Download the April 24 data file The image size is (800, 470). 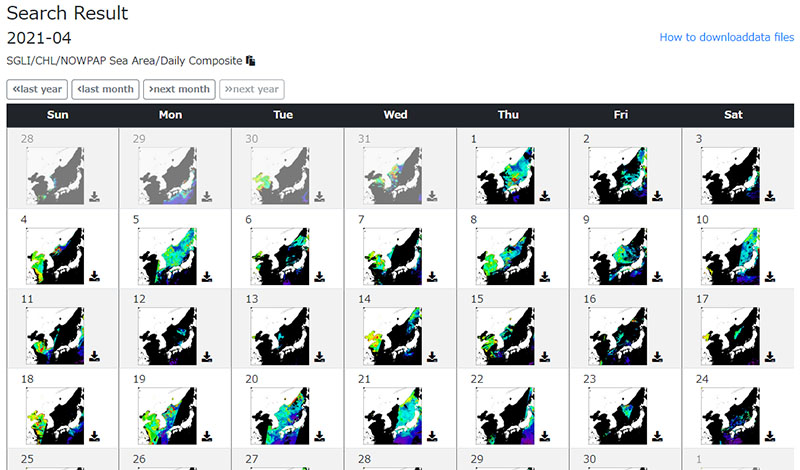(x=770, y=436)
